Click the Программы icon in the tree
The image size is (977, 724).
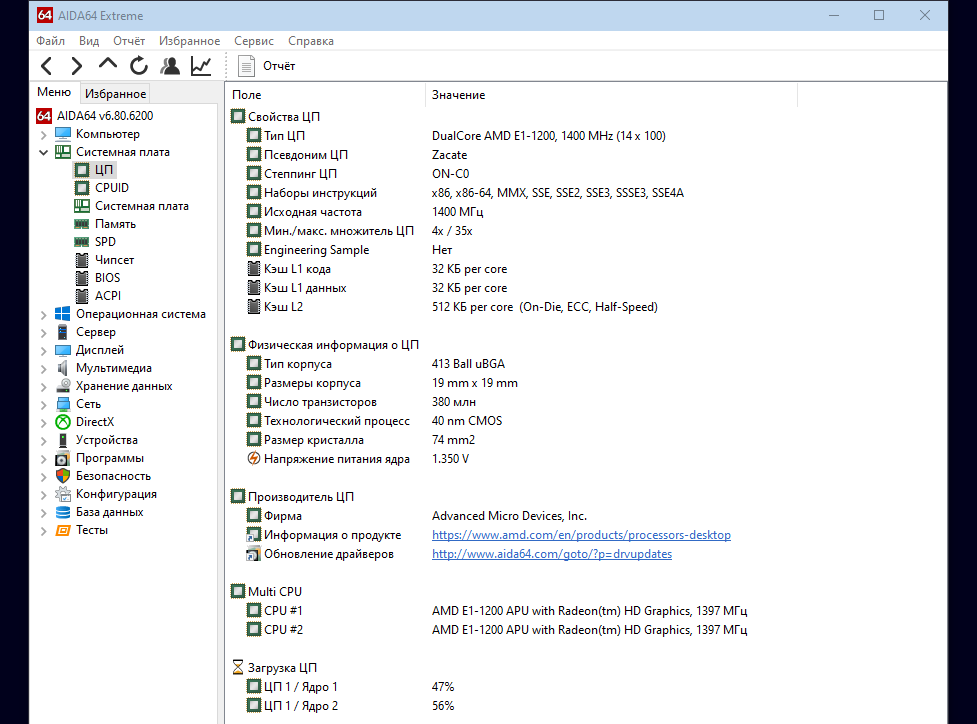[63, 458]
